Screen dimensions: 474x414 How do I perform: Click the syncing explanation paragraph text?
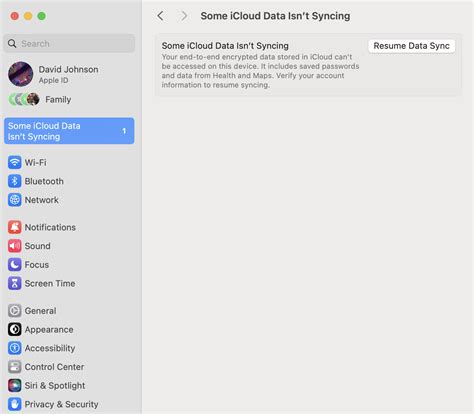pyautogui.click(x=260, y=71)
